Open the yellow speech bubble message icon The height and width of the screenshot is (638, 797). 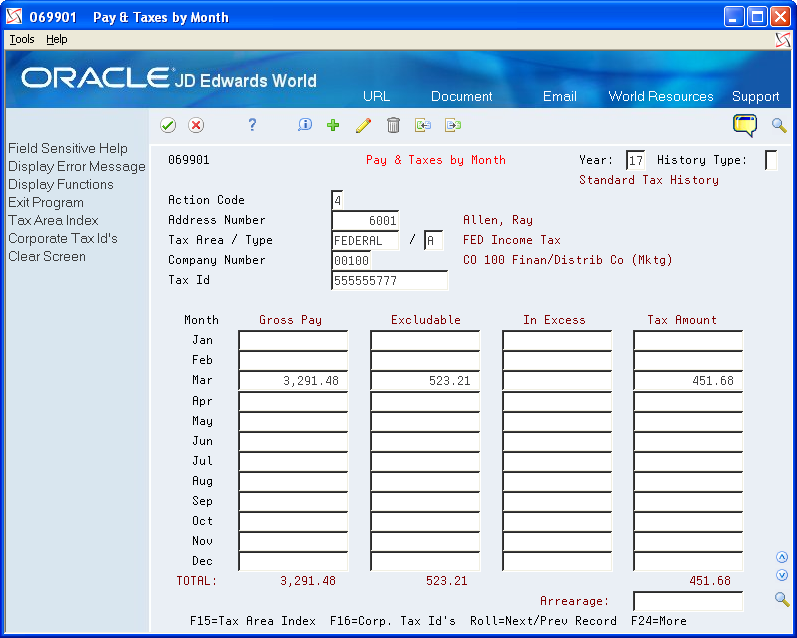(745, 125)
